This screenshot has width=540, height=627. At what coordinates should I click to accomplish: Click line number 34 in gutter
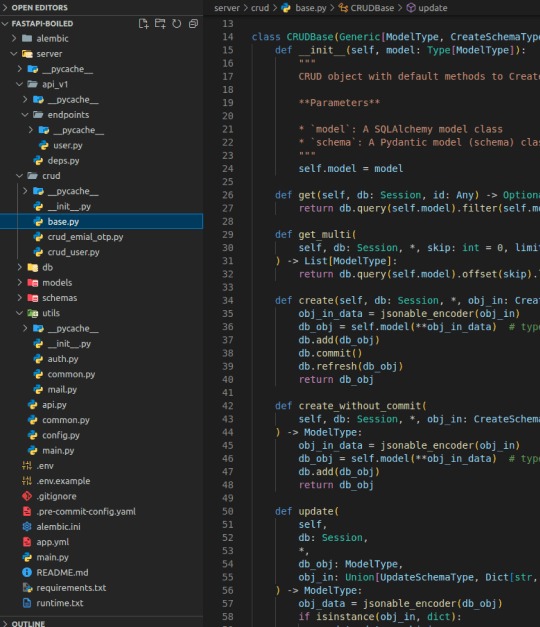pos(228,300)
